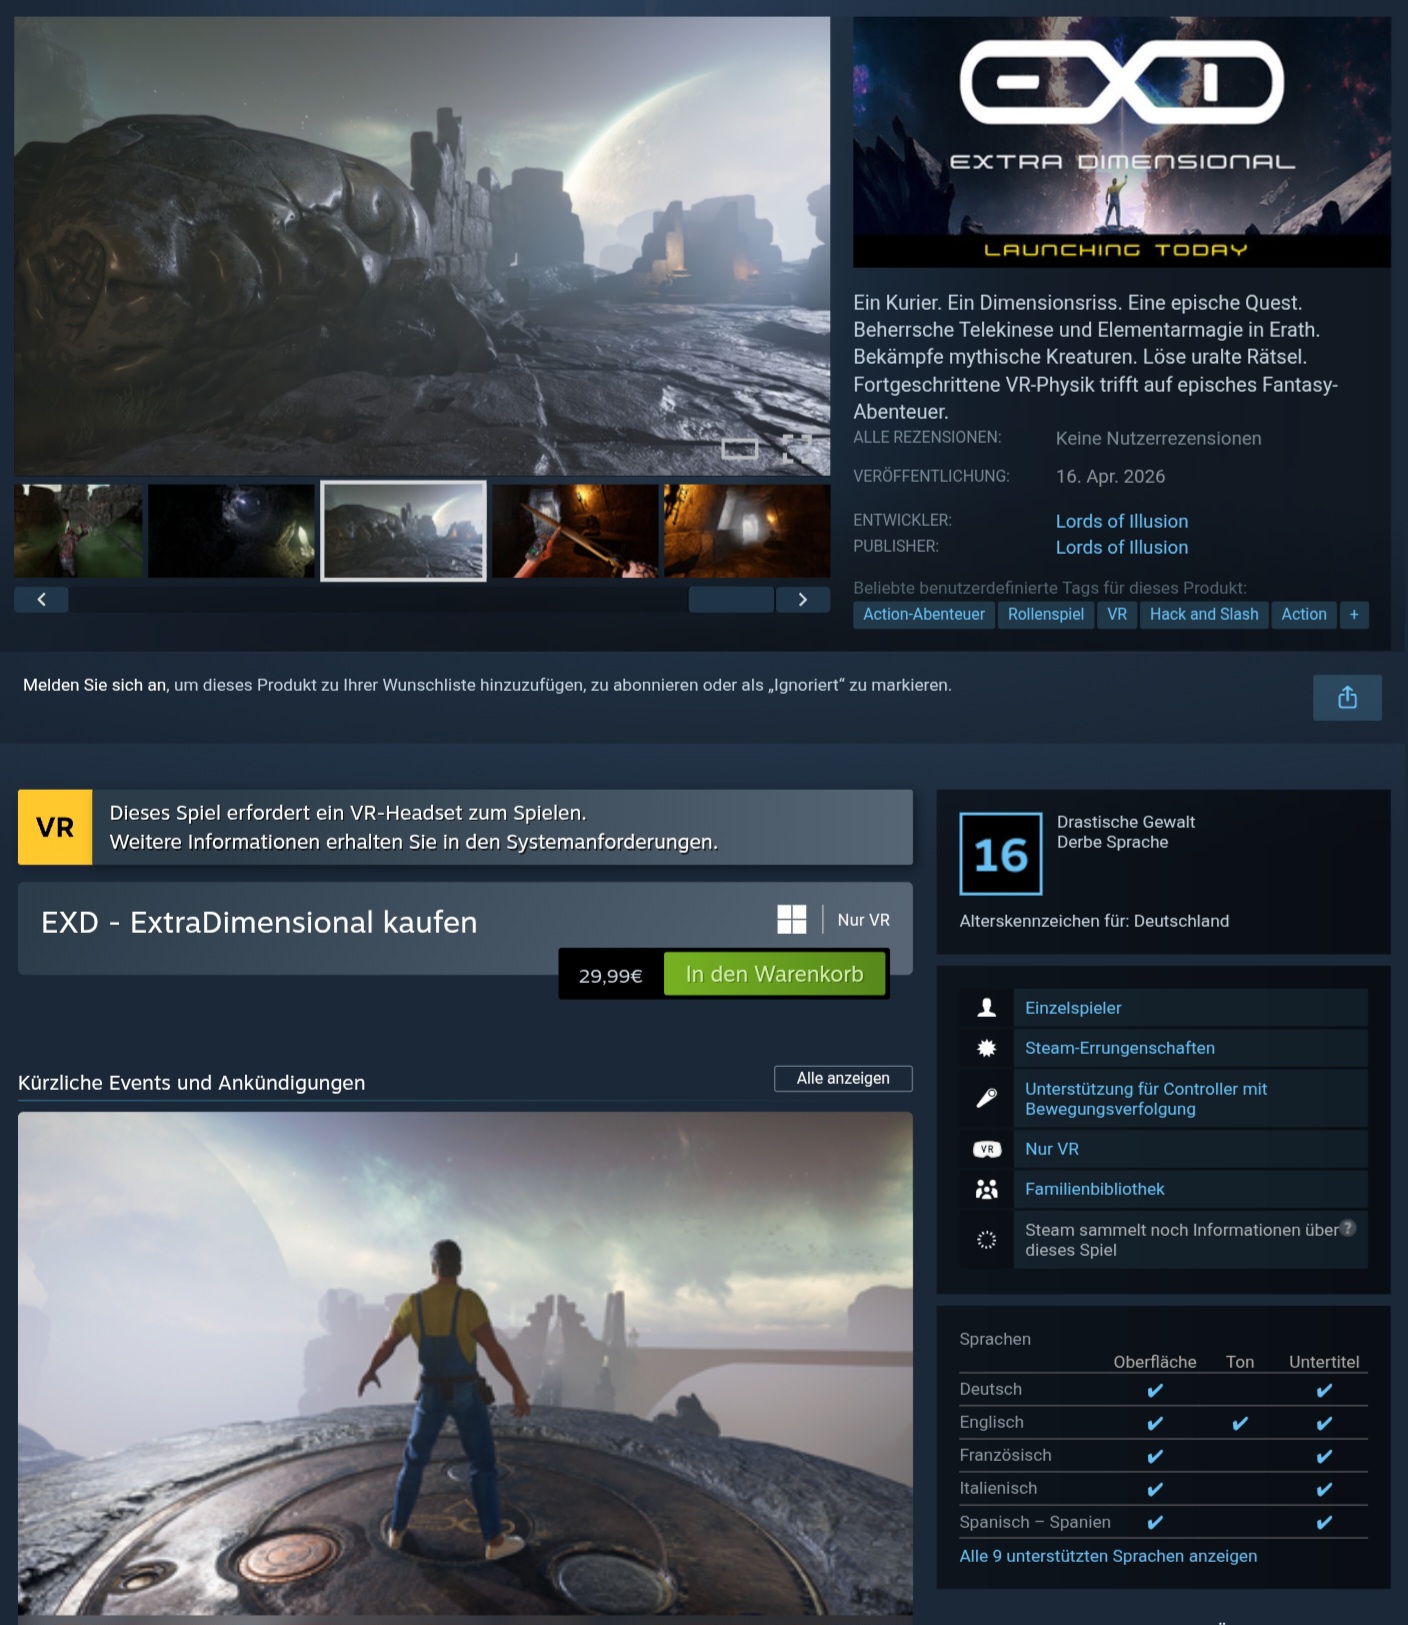
Task: Click the Windows platform icon
Action: pos(792,919)
